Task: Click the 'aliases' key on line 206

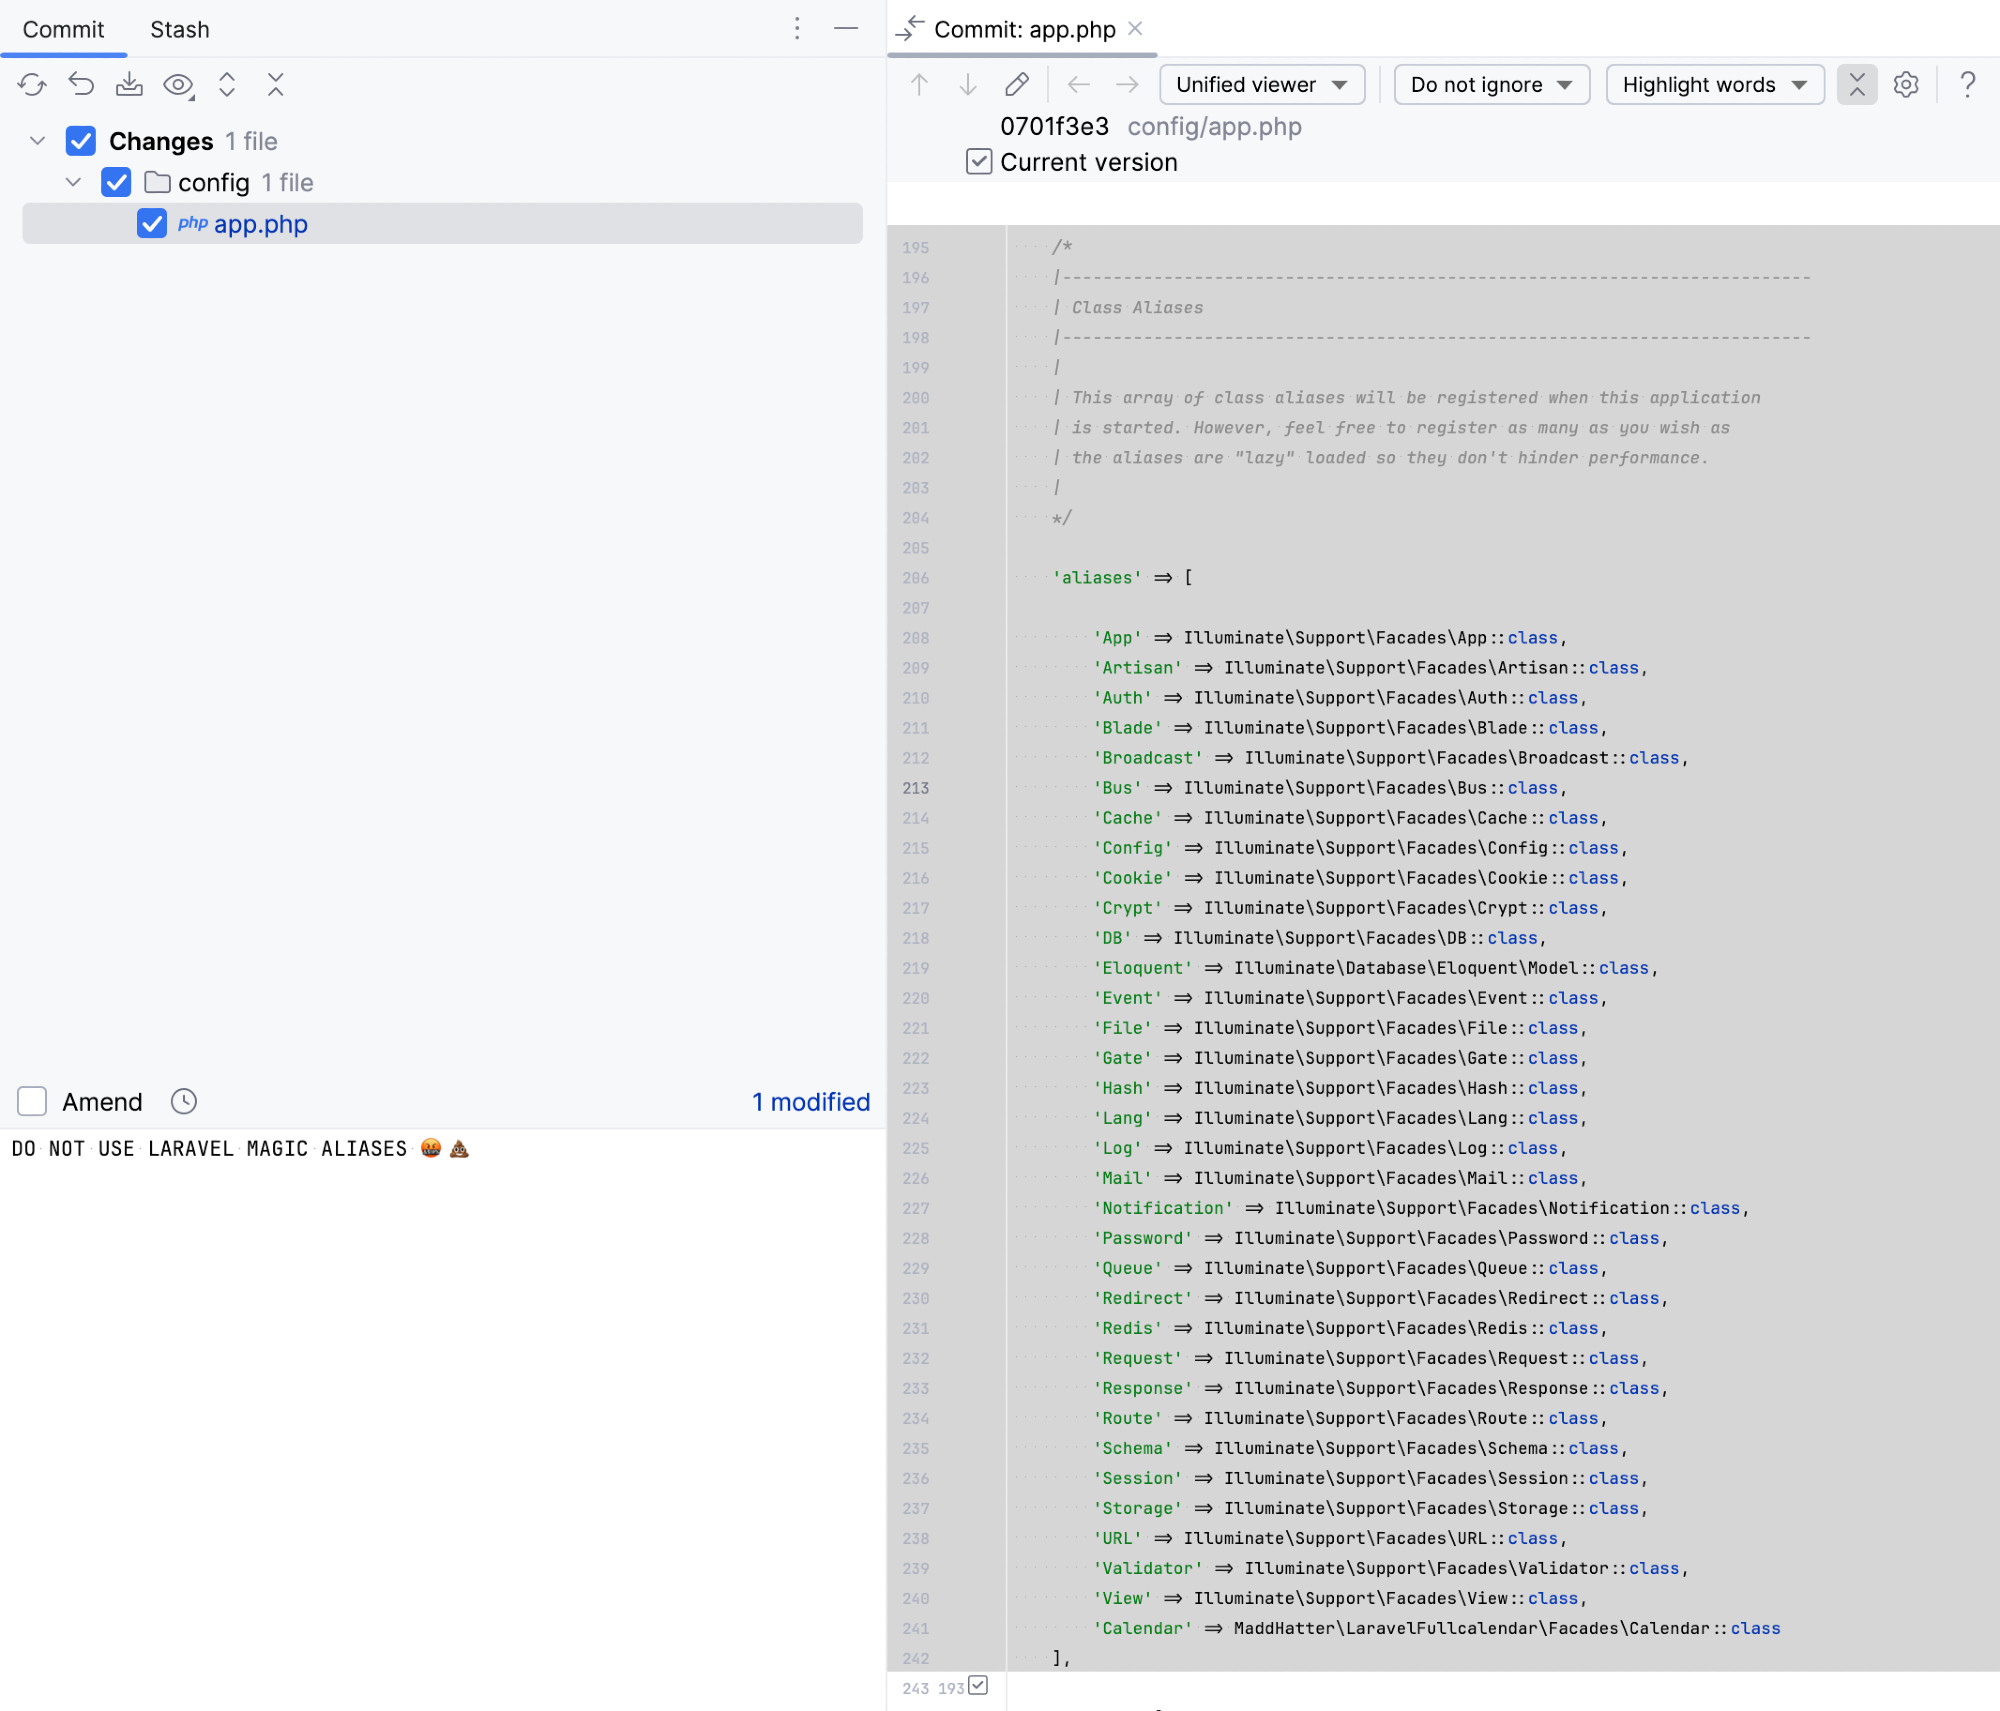Action: [x=1096, y=578]
